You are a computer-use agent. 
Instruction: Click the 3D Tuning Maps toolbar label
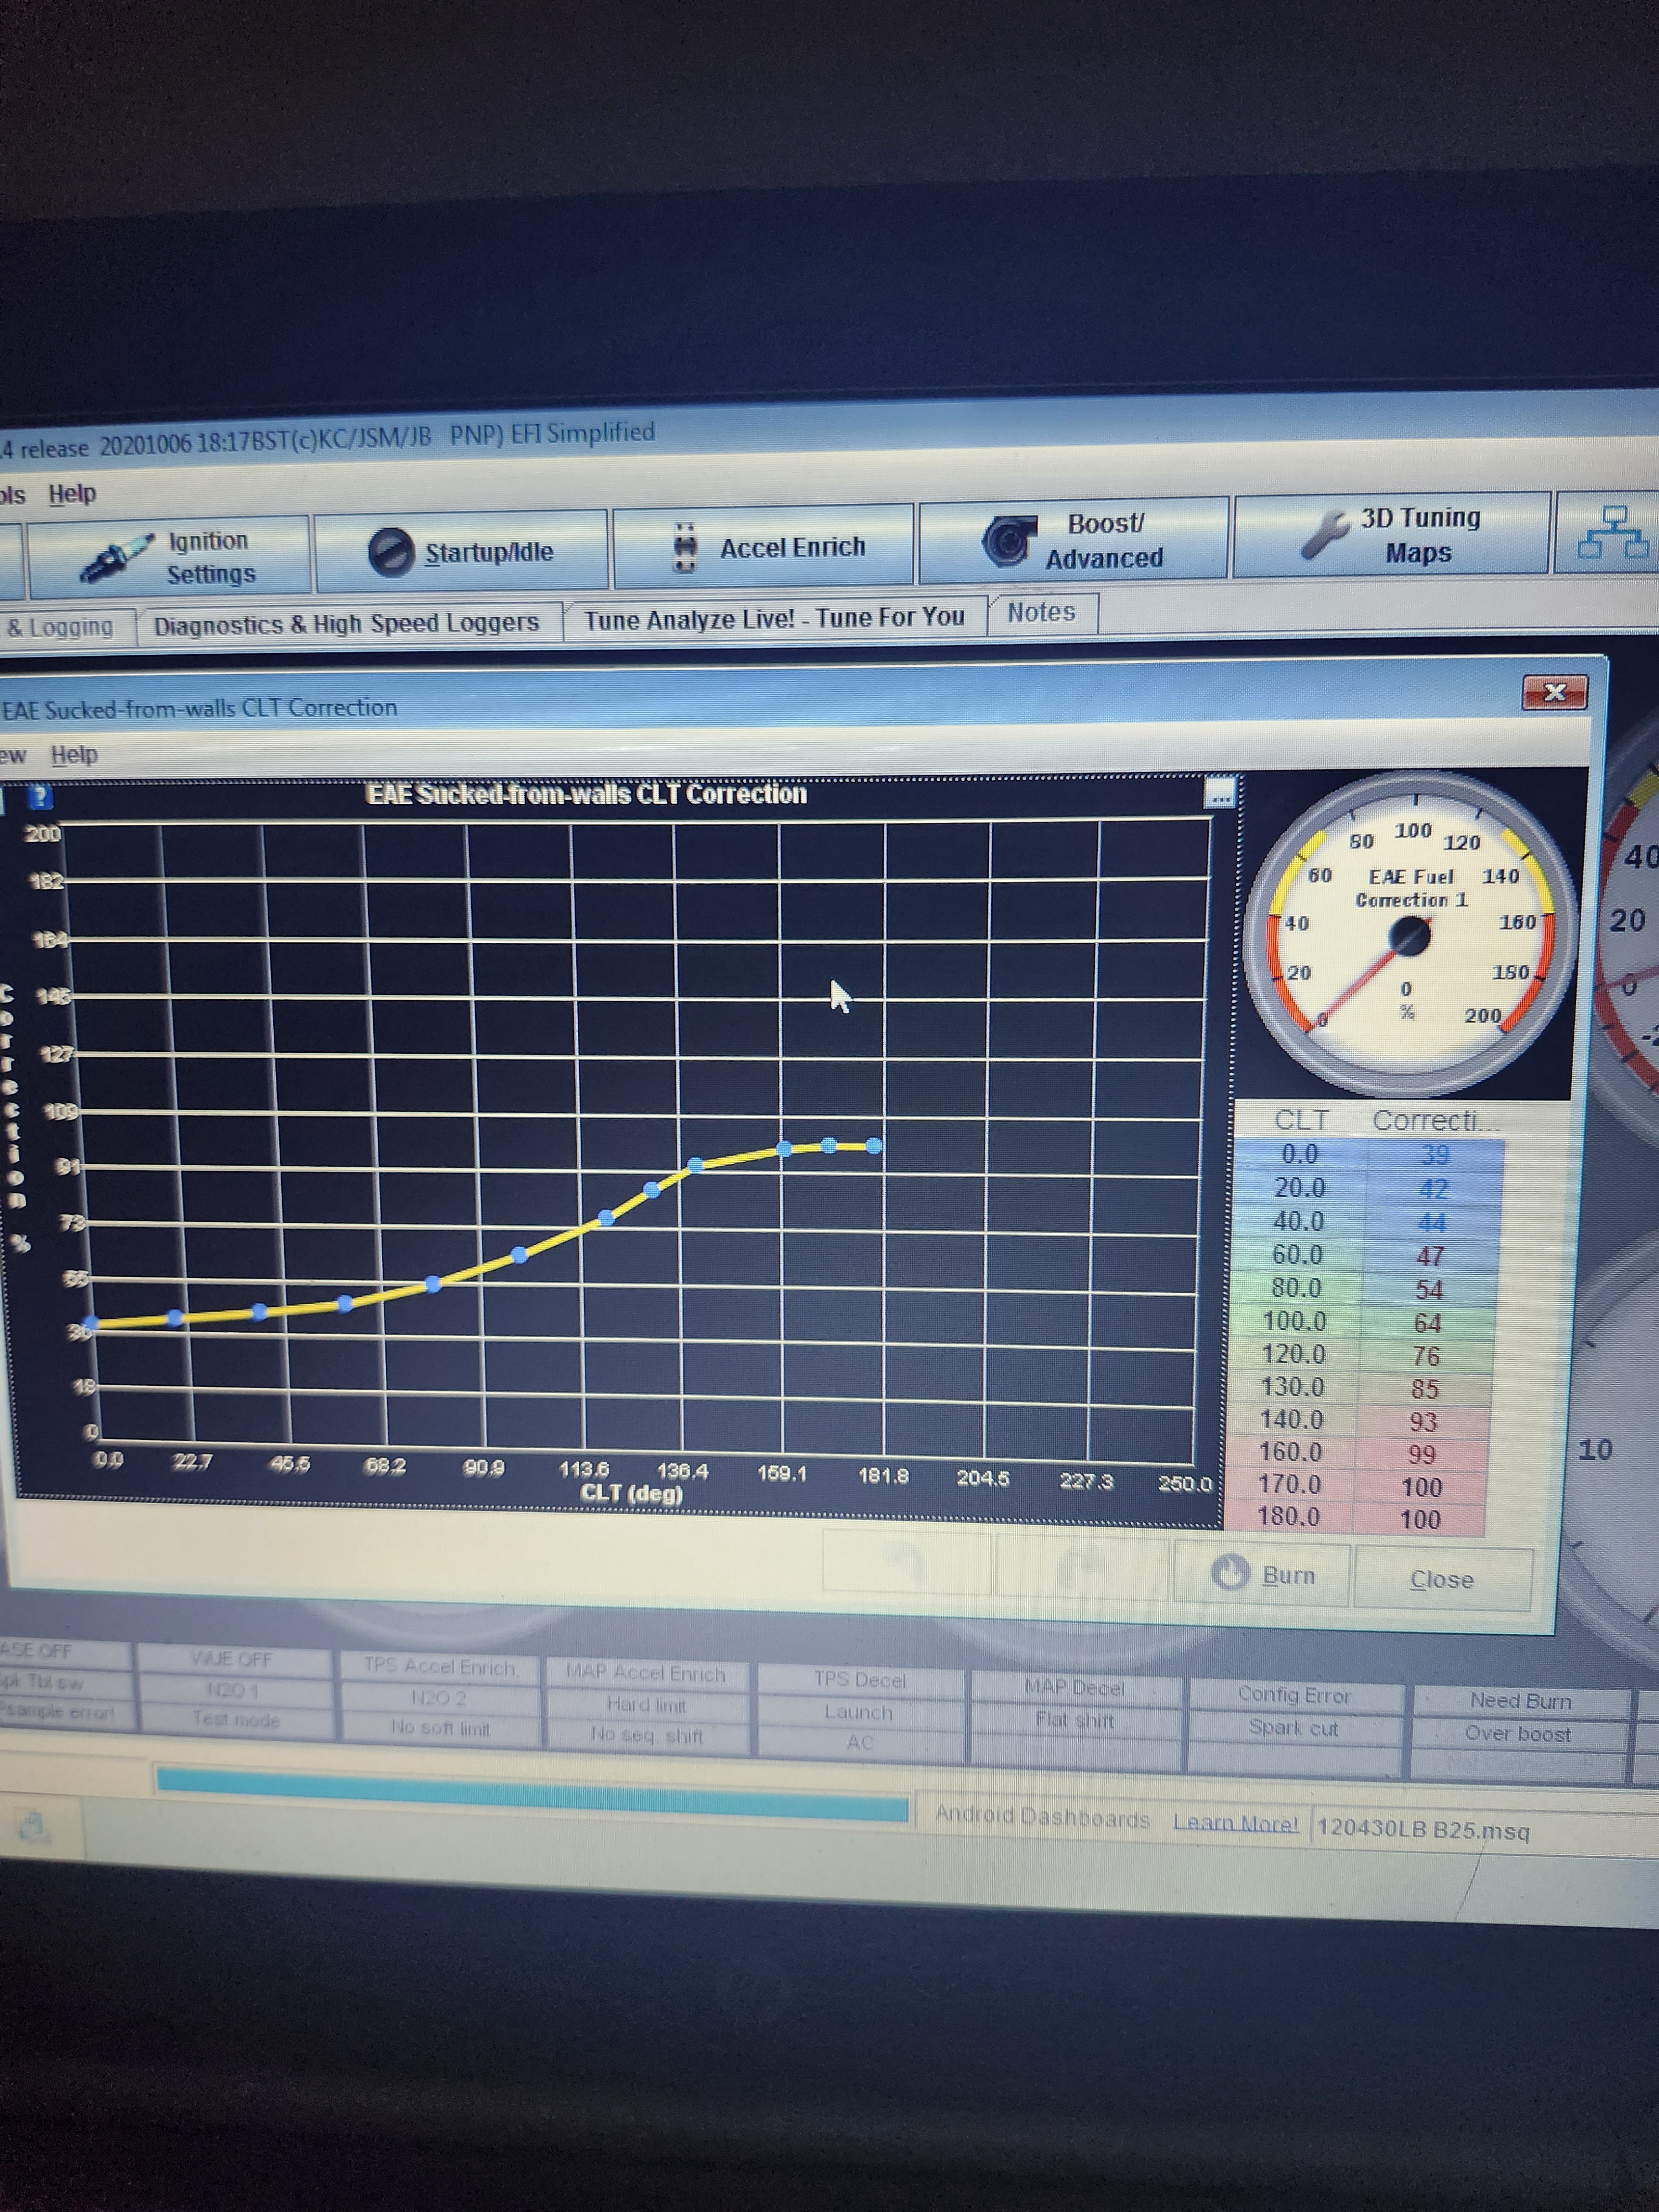pyautogui.click(x=1419, y=535)
